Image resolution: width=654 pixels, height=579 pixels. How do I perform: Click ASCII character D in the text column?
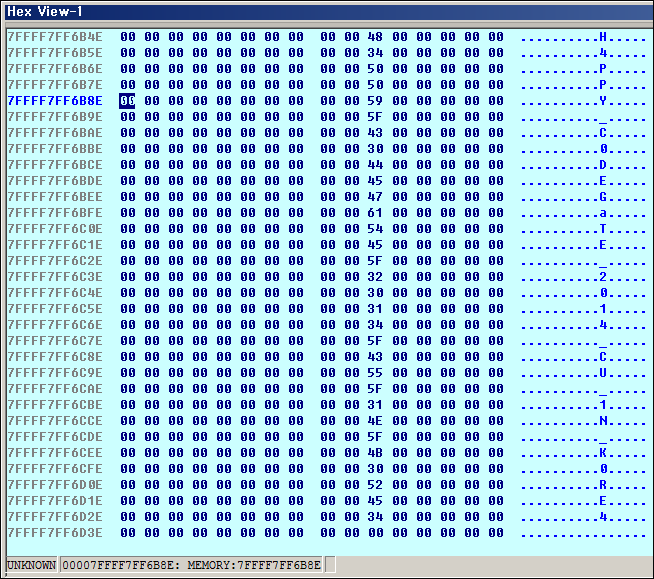pos(603,165)
